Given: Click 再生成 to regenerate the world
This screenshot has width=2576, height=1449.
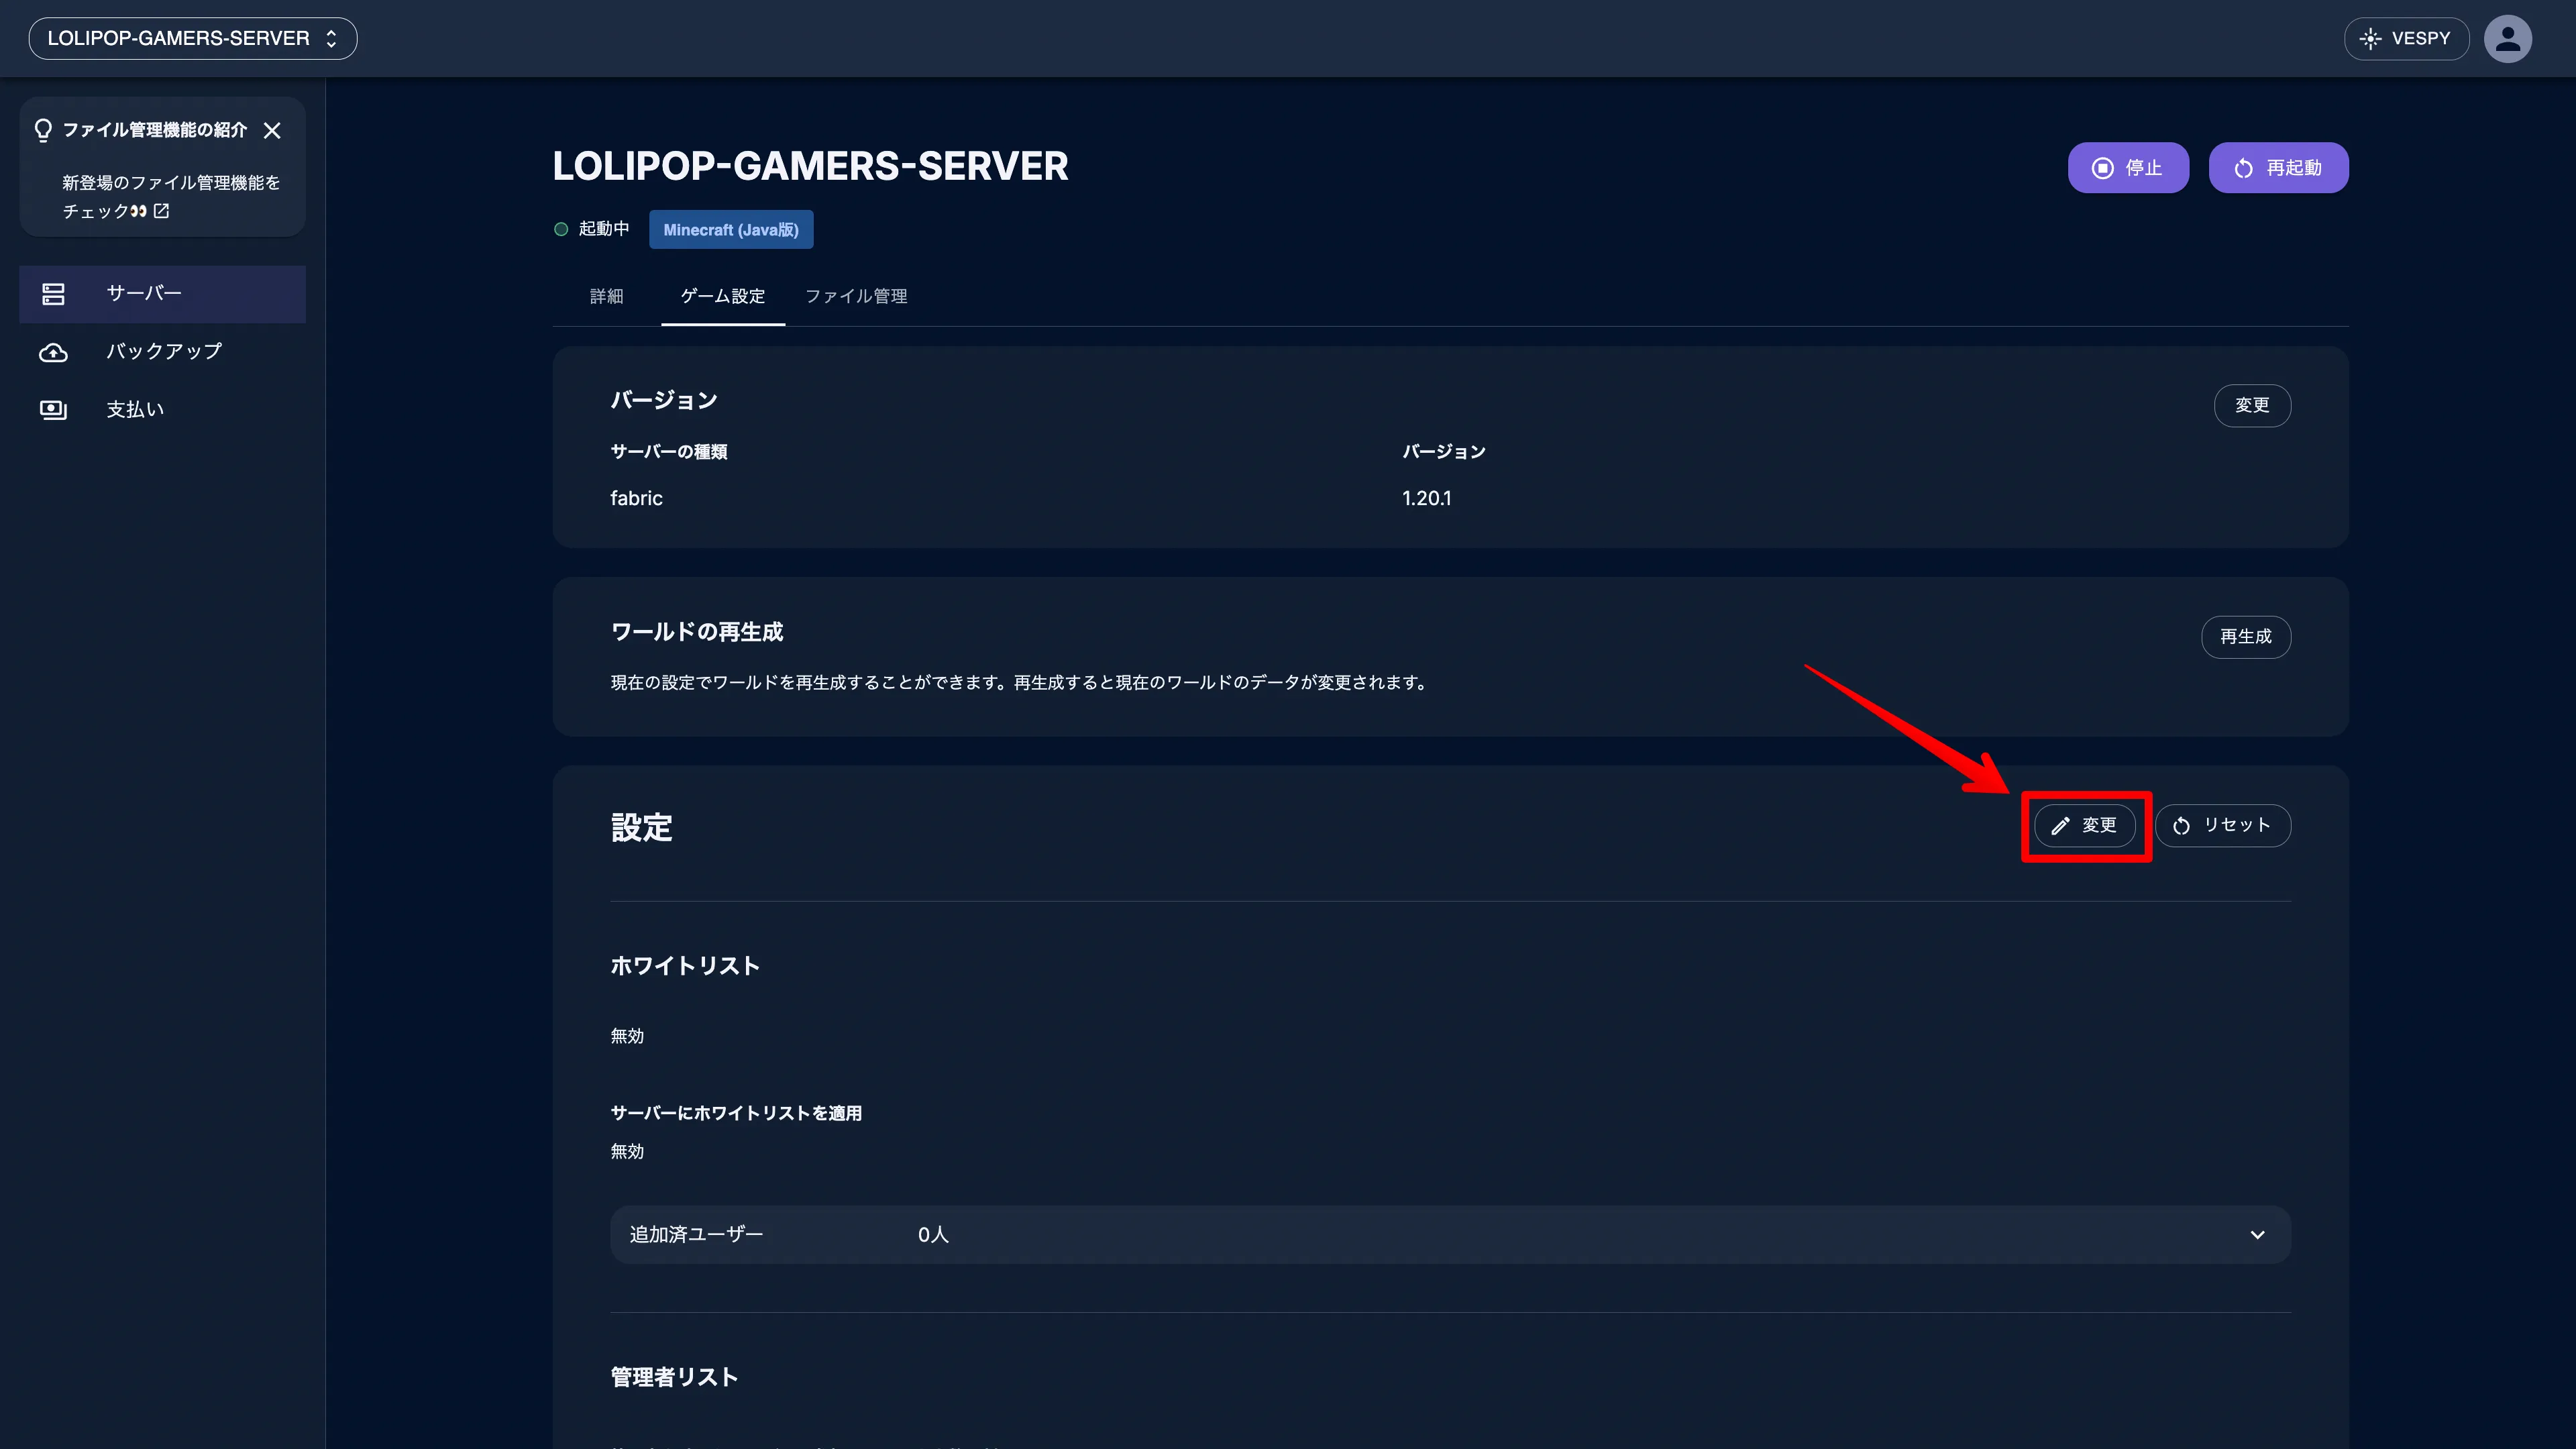Looking at the screenshot, I should pyautogui.click(x=2246, y=637).
